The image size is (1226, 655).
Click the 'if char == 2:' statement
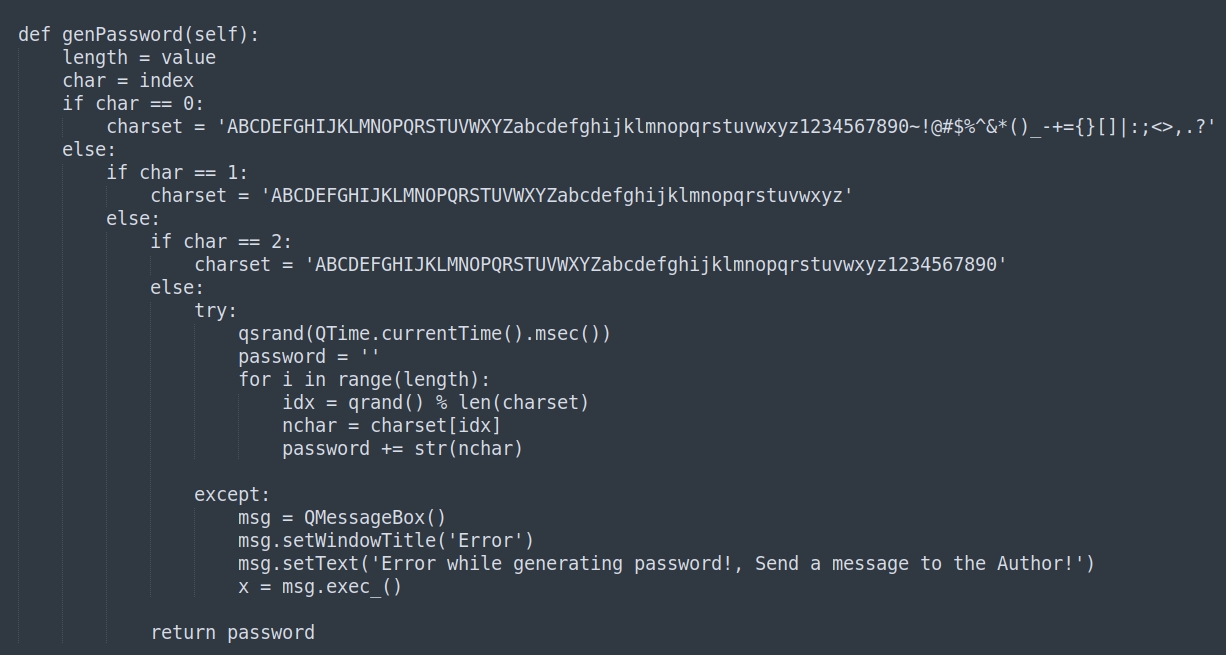tap(221, 242)
